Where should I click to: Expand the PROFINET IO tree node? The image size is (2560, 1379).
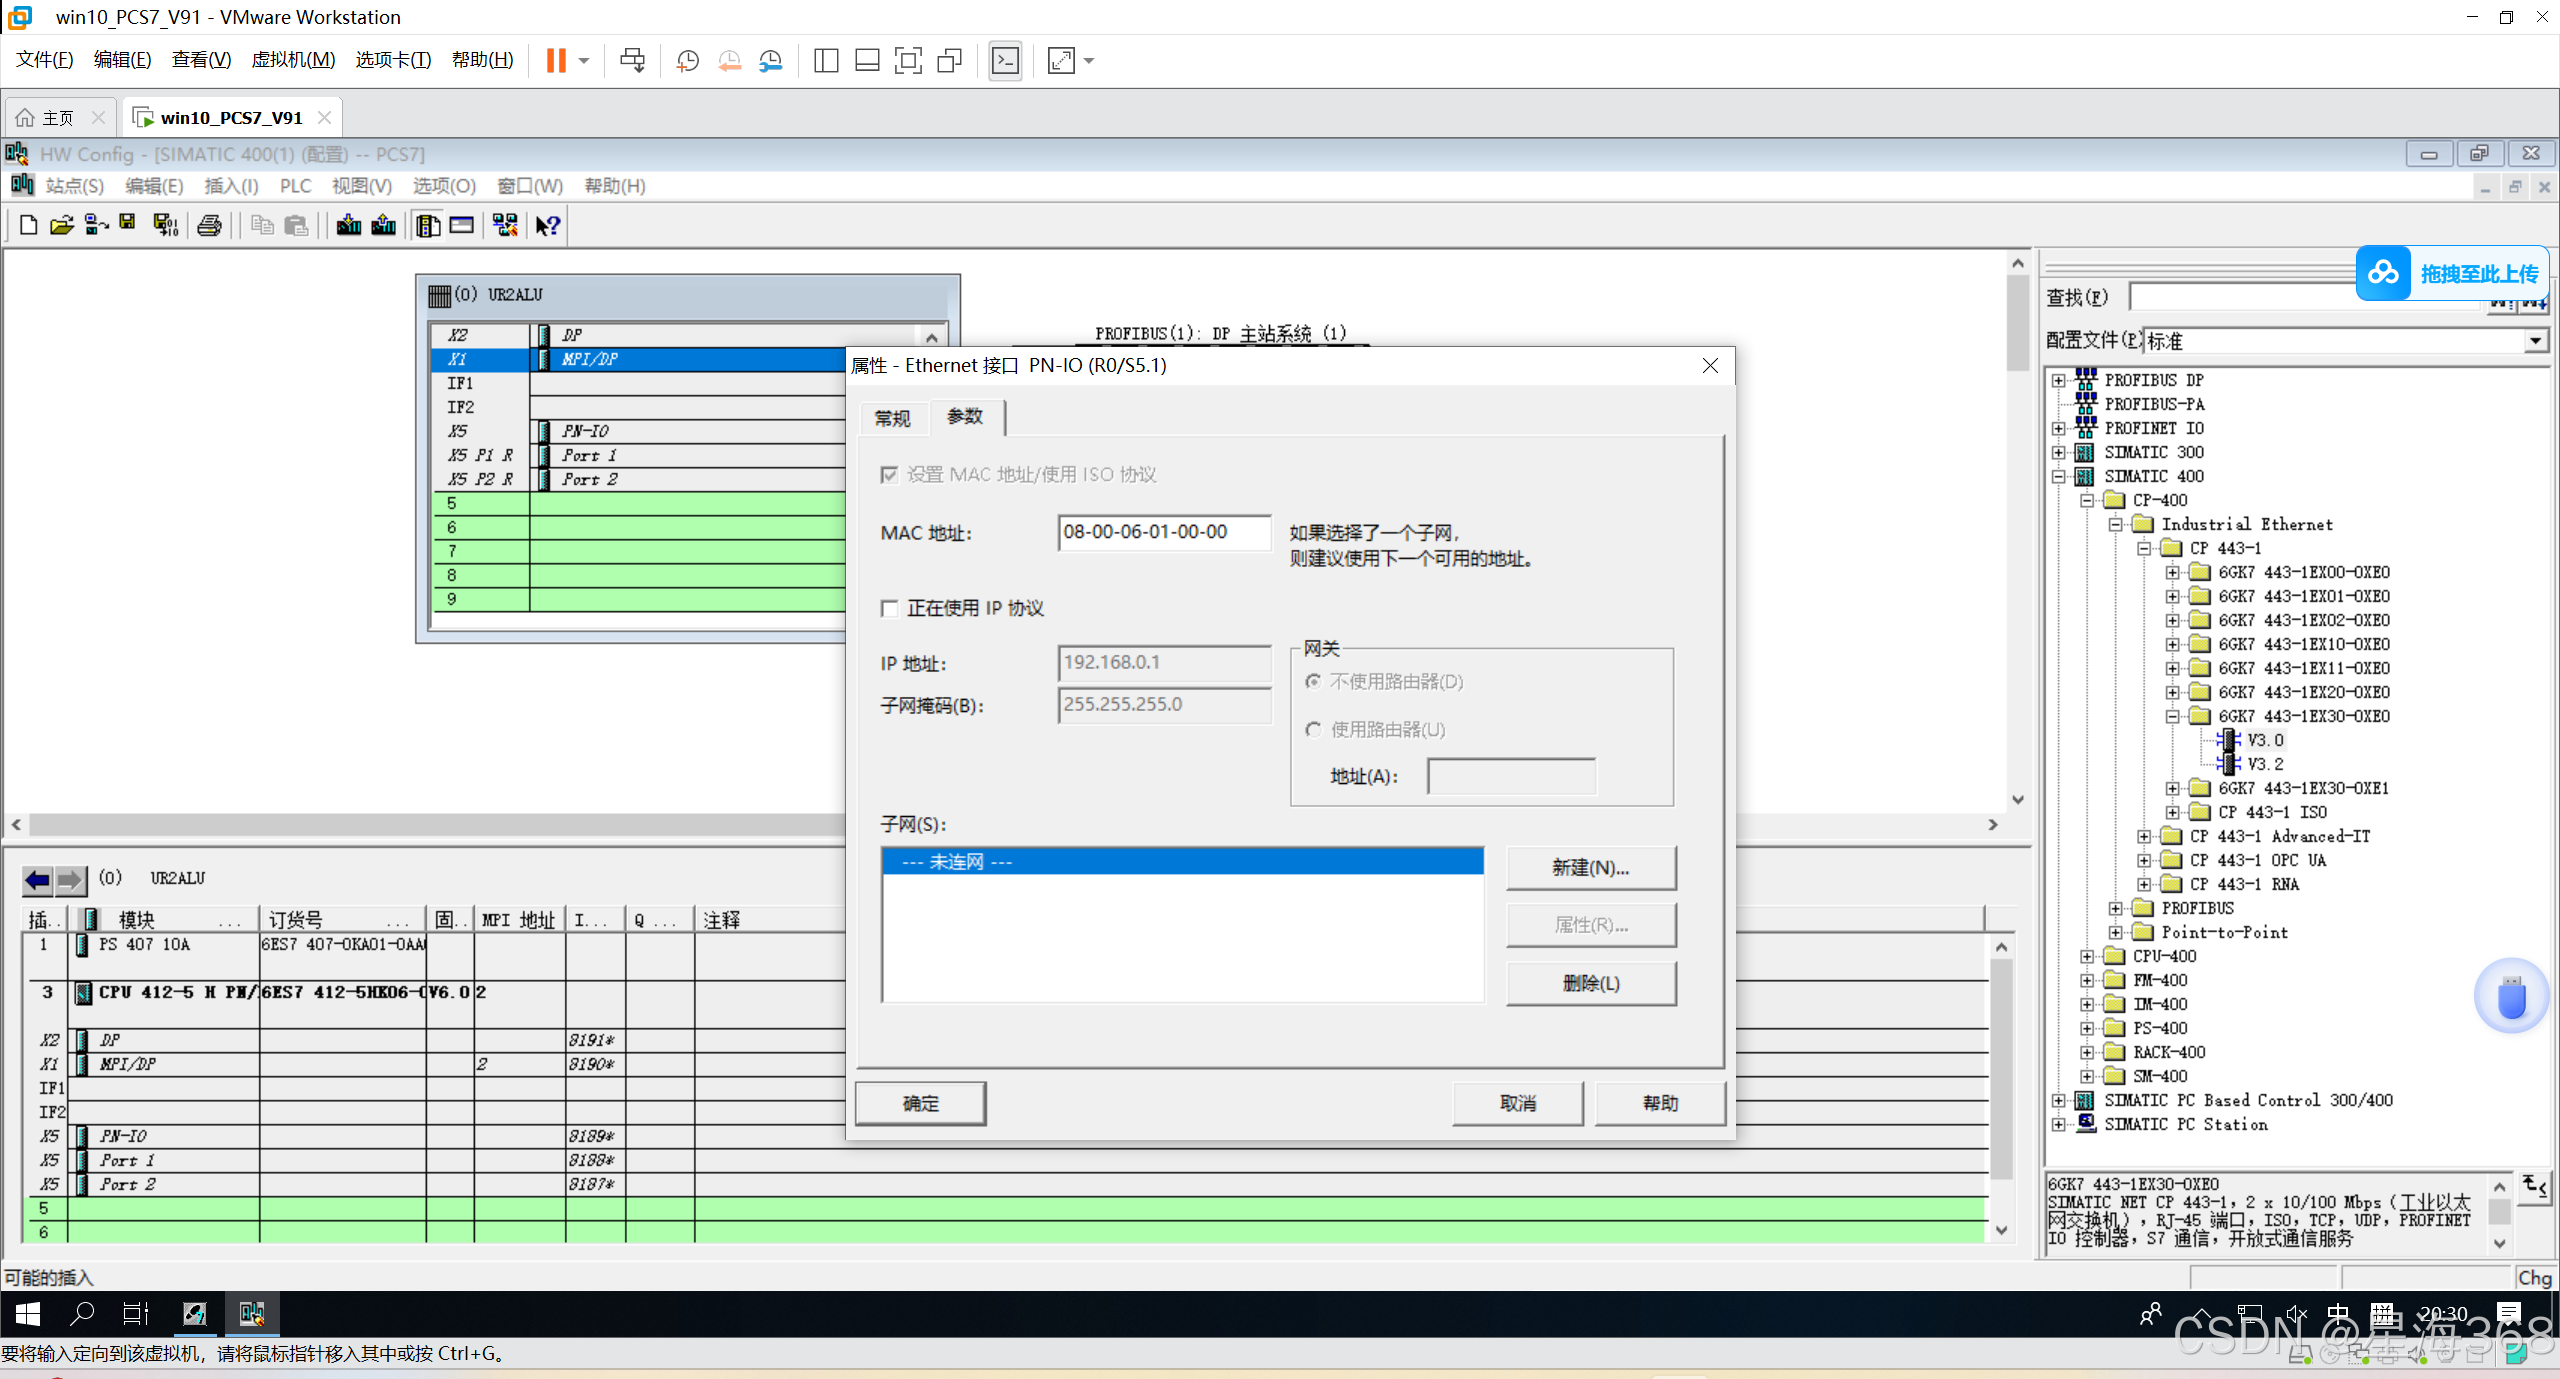(2058, 428)
